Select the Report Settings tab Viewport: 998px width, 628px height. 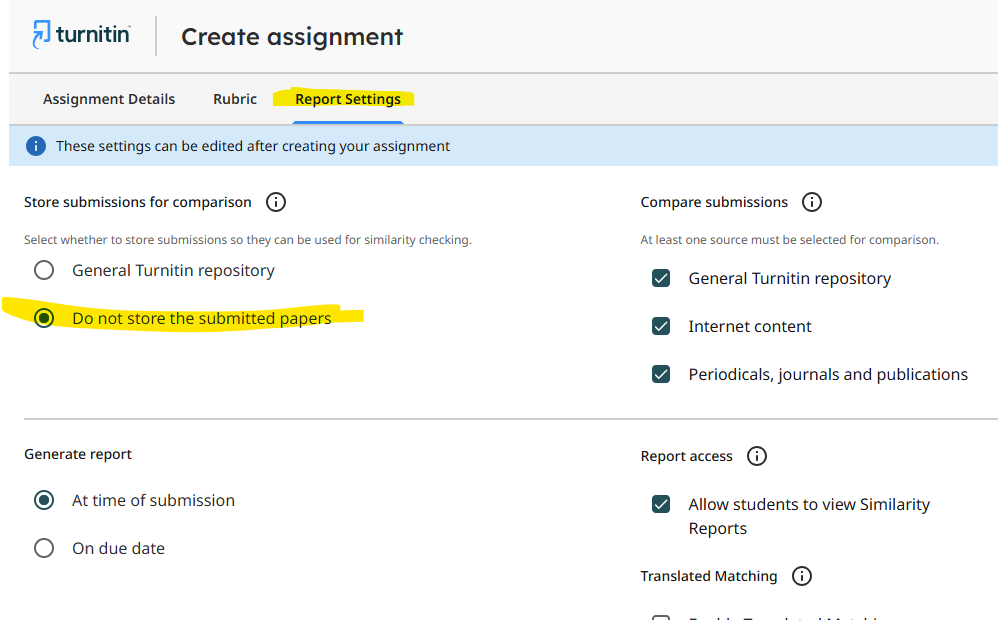(348, 99)
